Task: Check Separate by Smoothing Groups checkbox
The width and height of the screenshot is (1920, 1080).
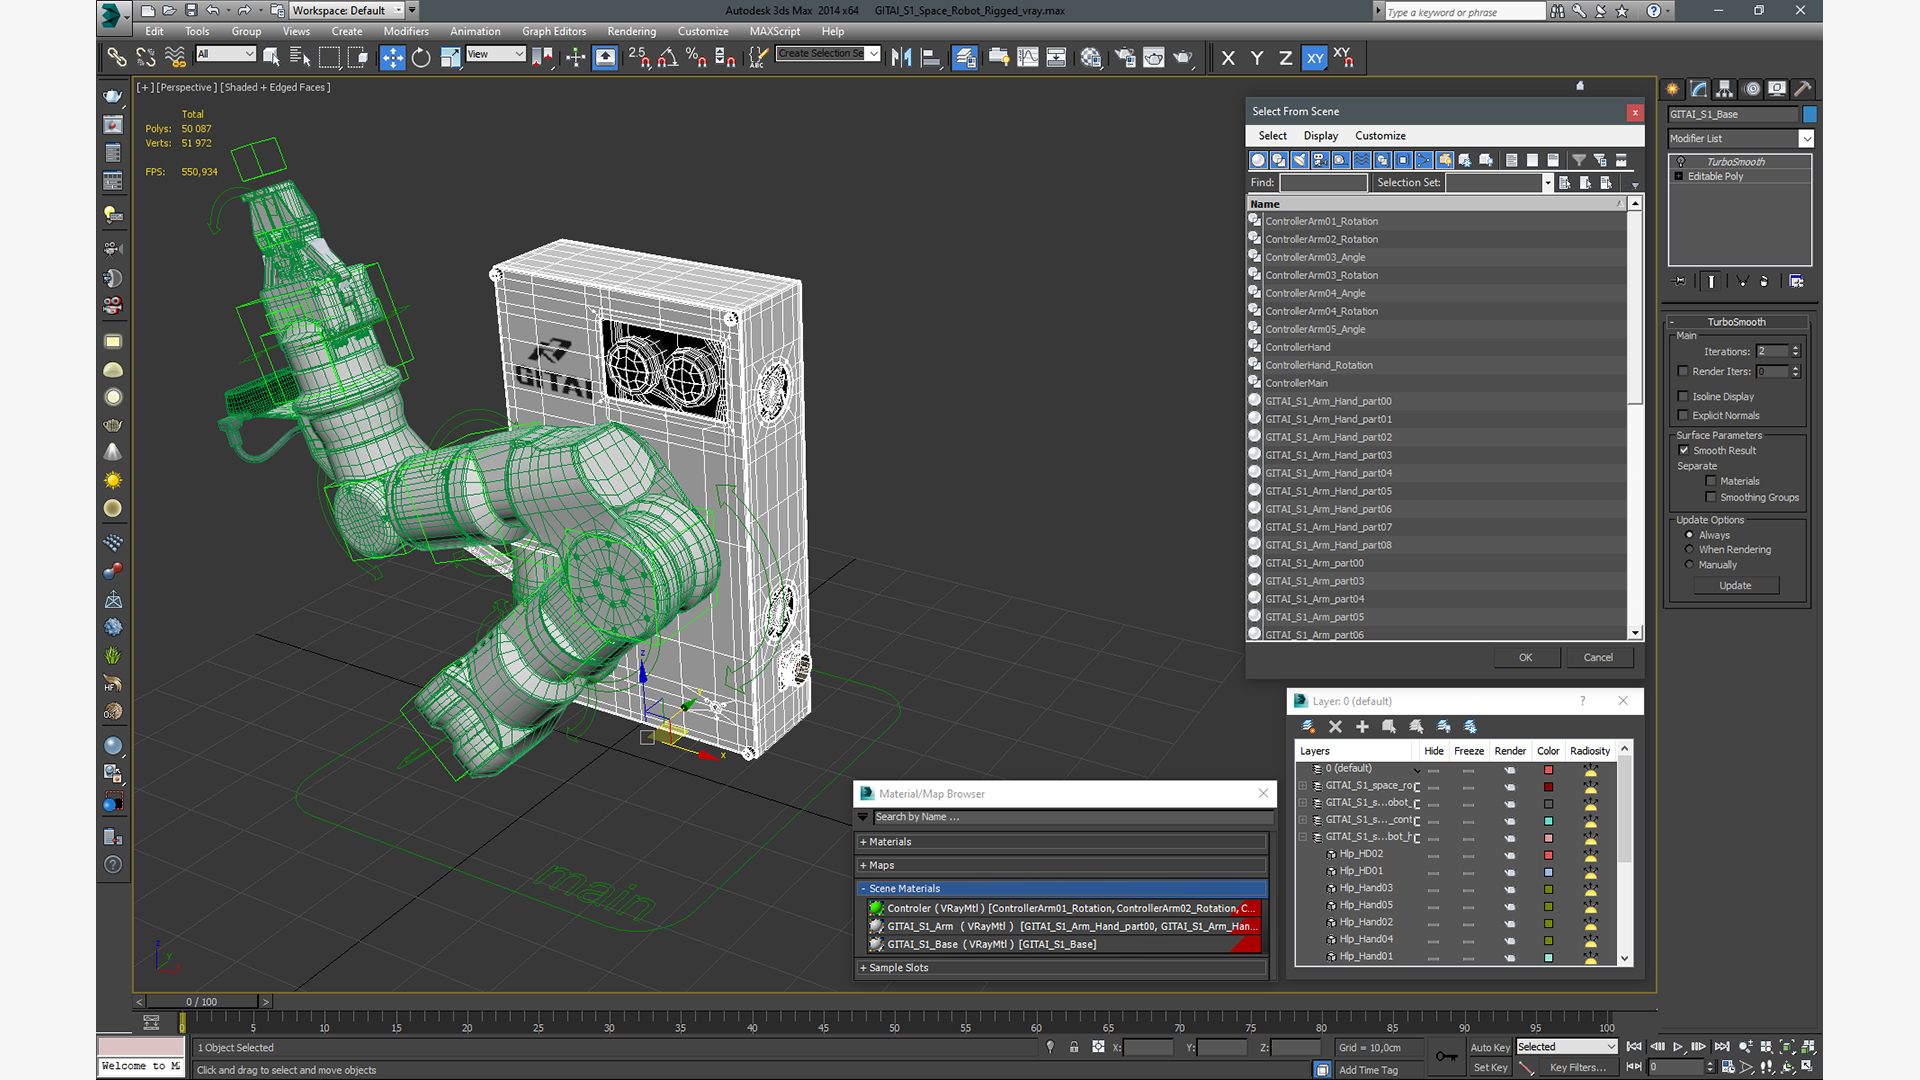Action: coord(1711,498)
